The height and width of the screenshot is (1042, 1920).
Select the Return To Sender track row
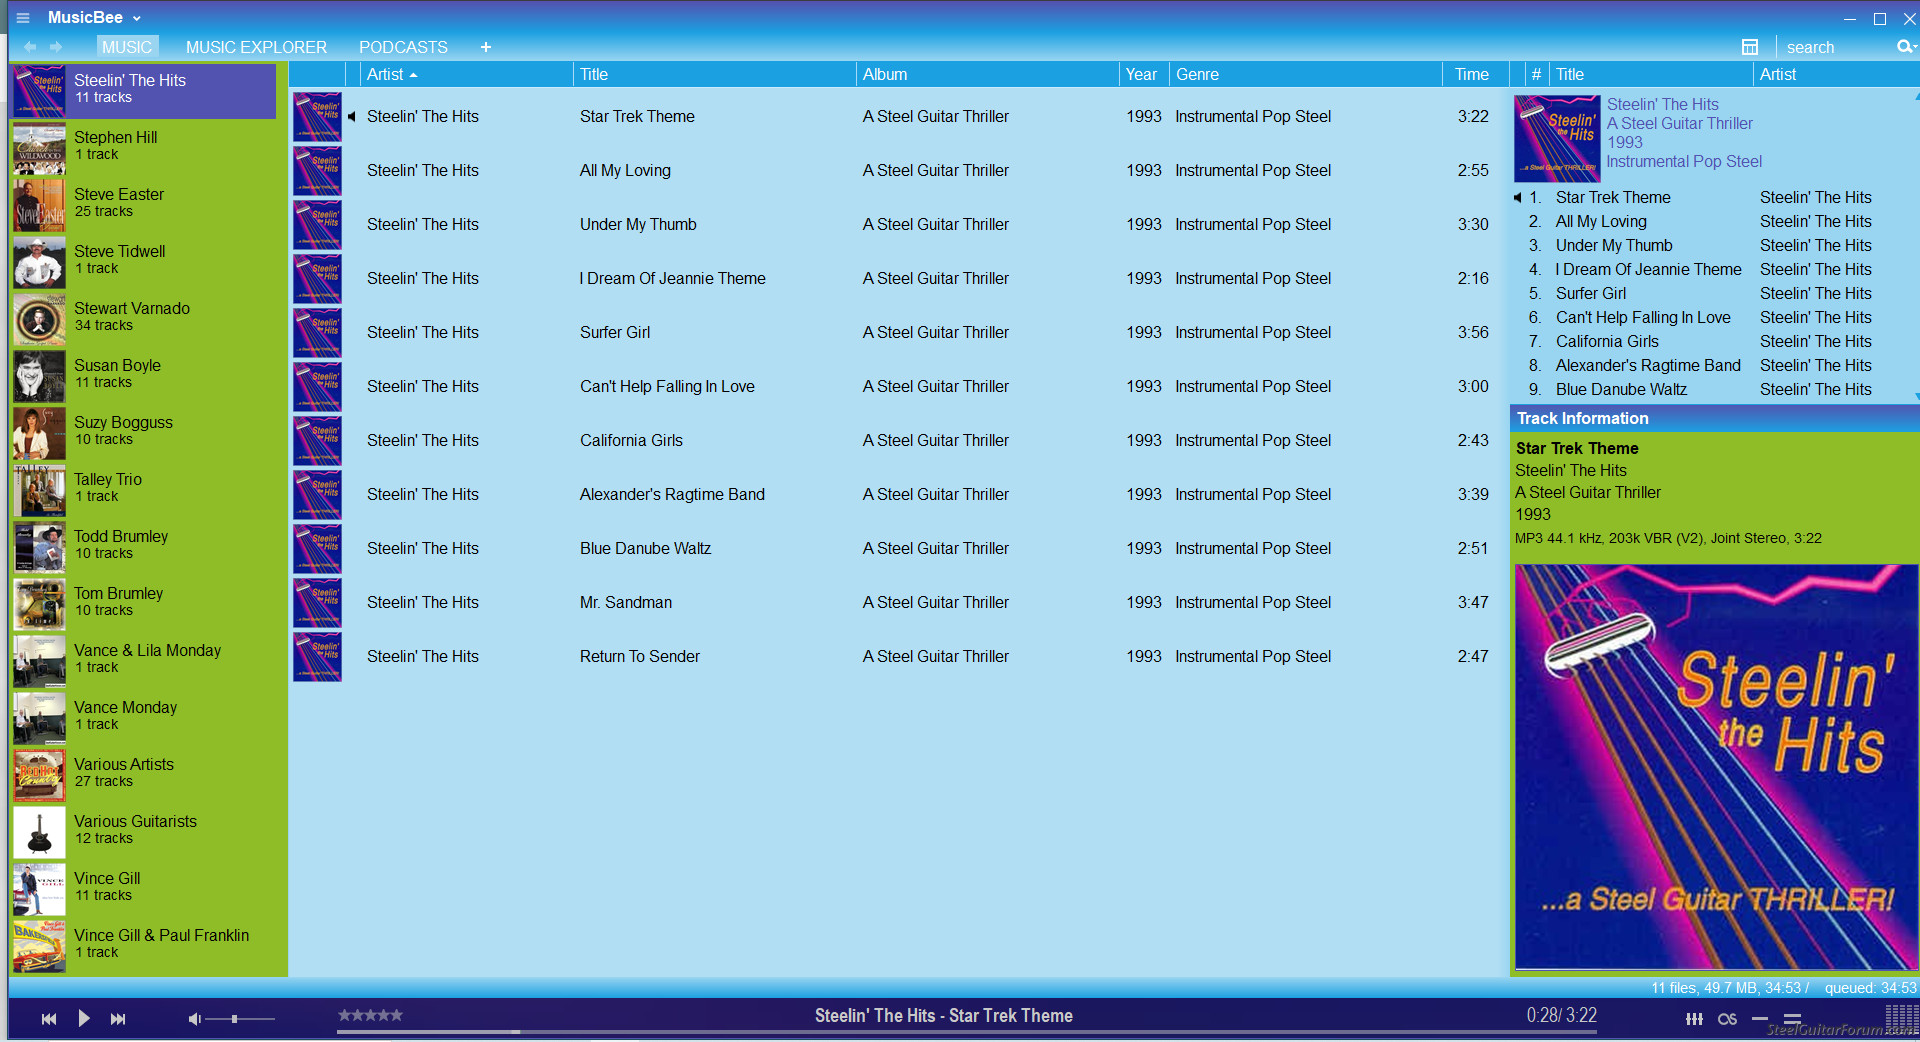pos(897,657)
